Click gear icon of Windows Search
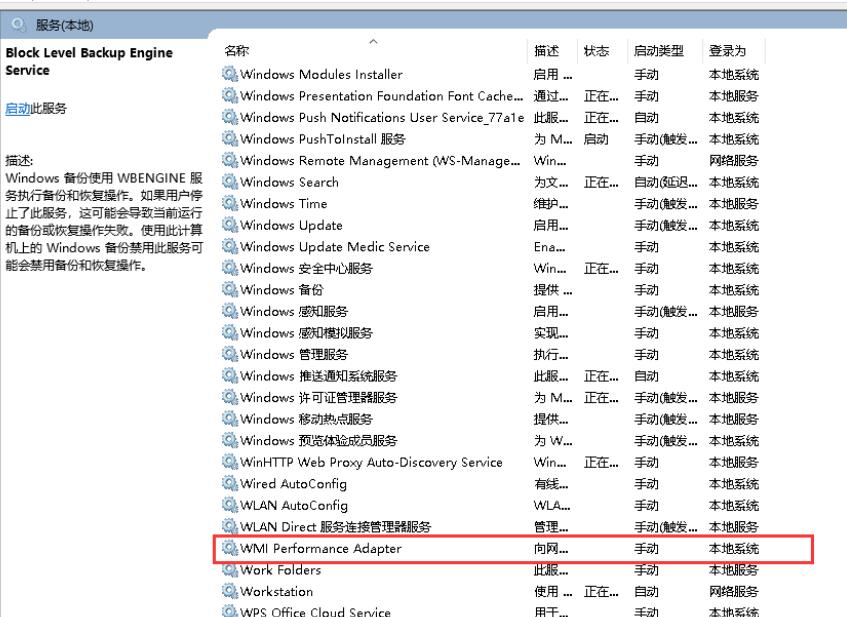This screenshot has width=847, height=617. [230, 182]
